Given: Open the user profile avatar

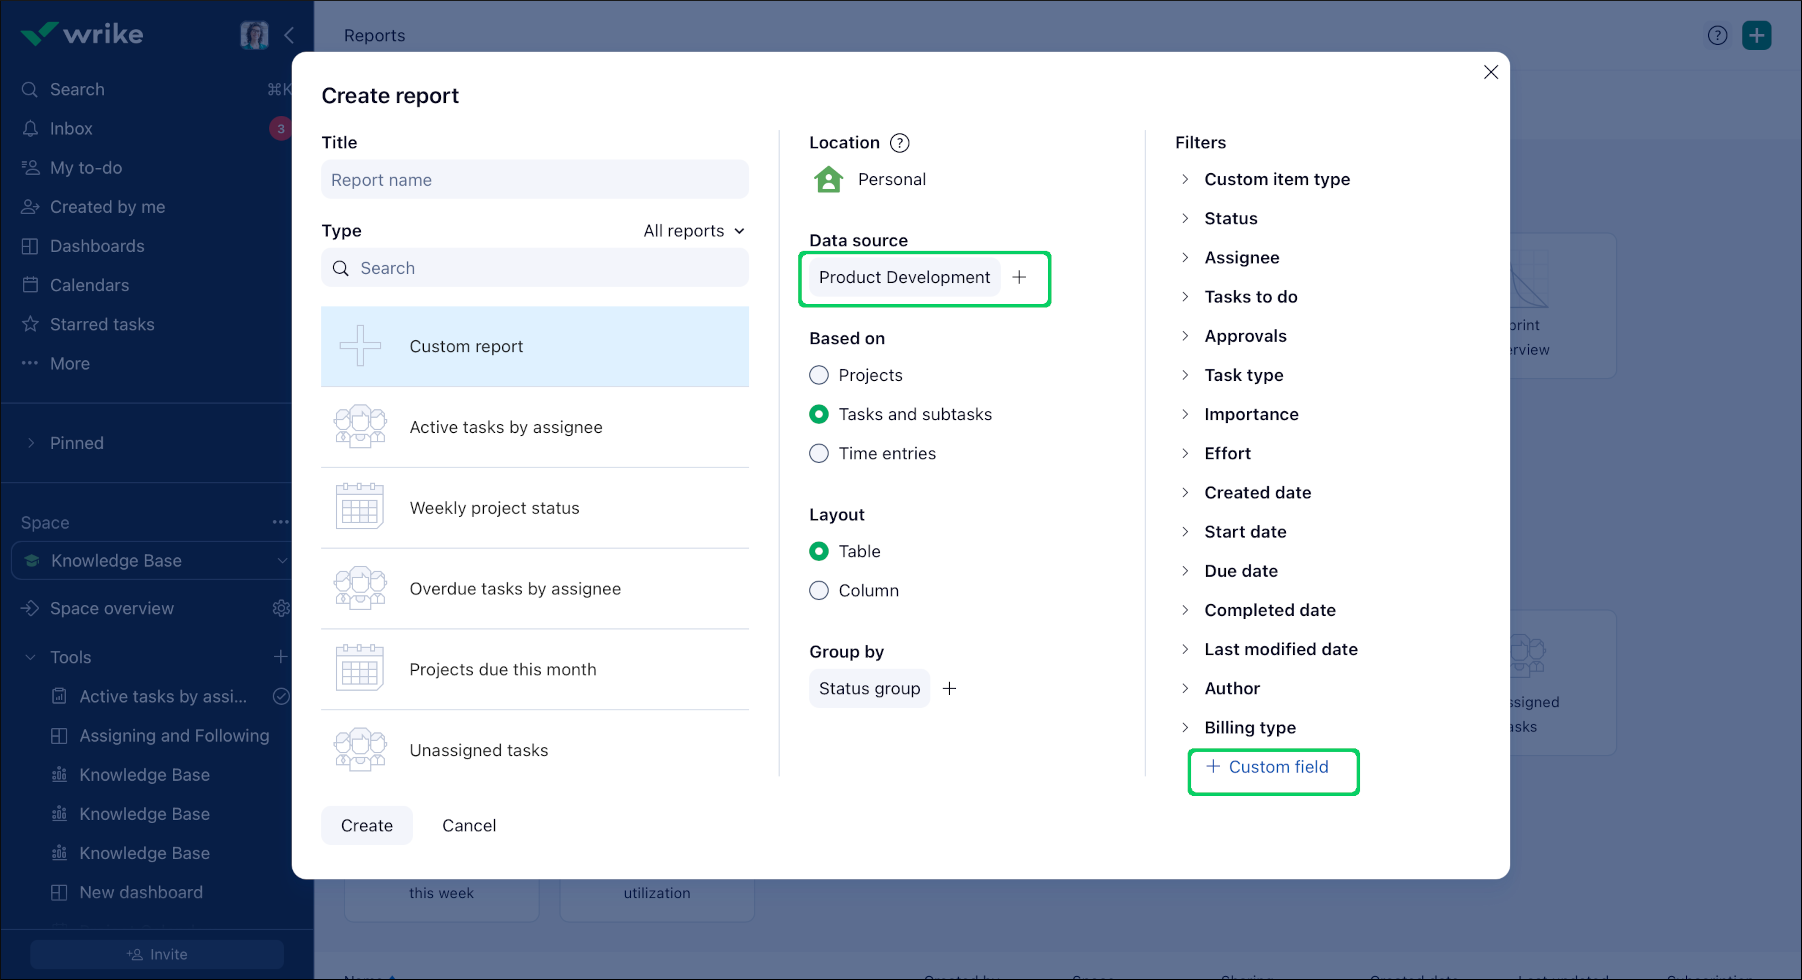Looking at the screenshot, I should [x=254, y=35].
